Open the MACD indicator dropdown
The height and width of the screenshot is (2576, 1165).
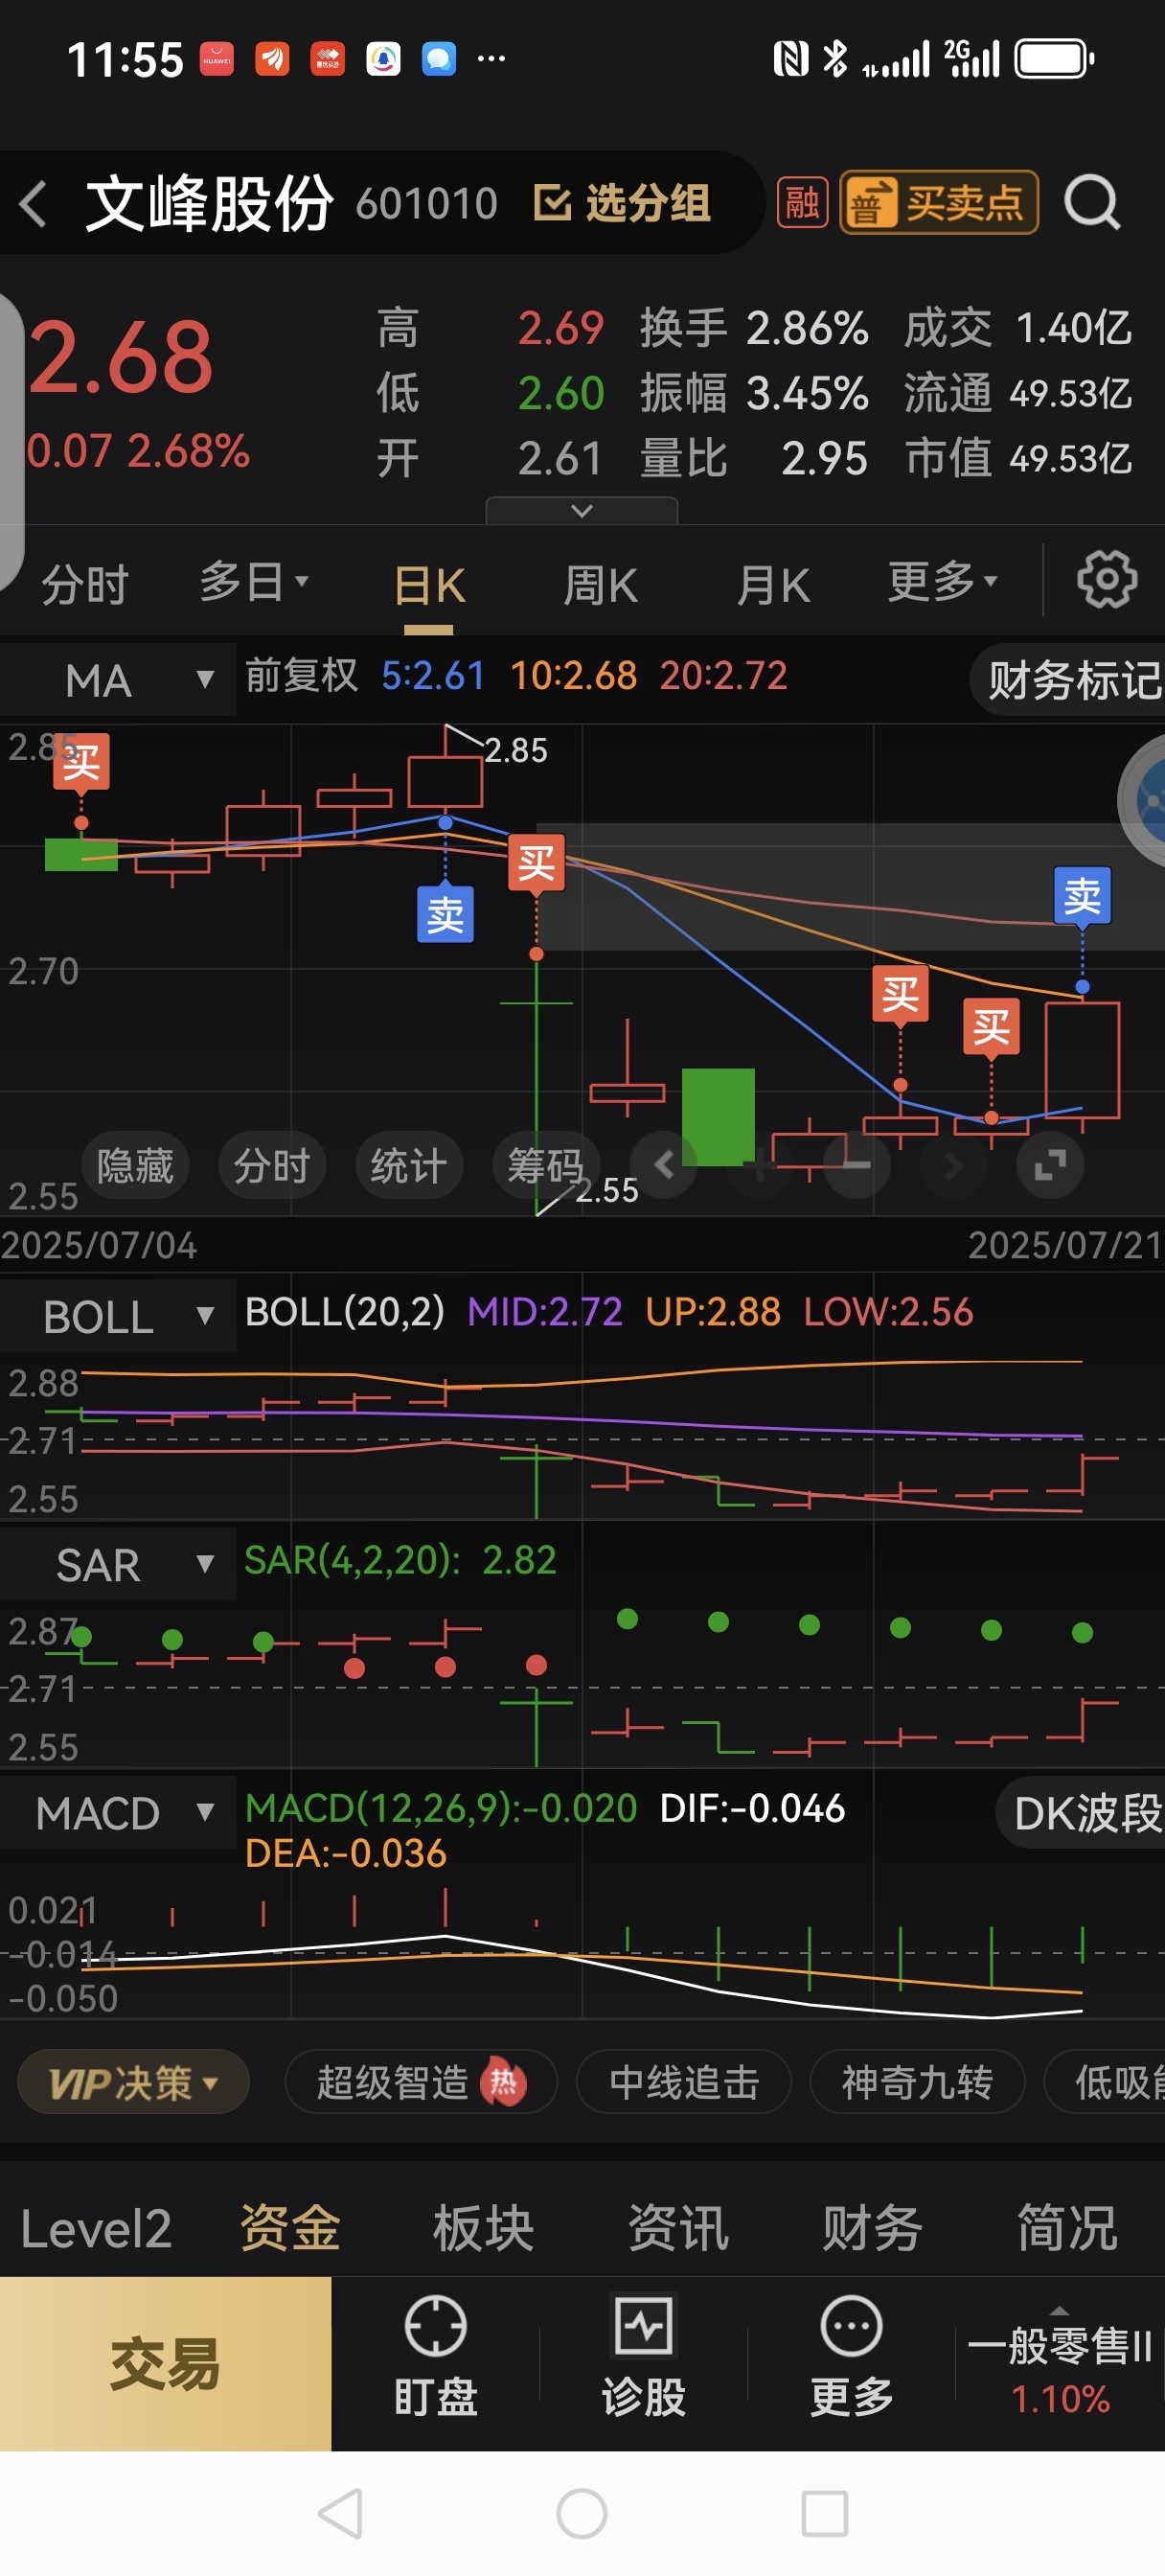[118, 1812]
